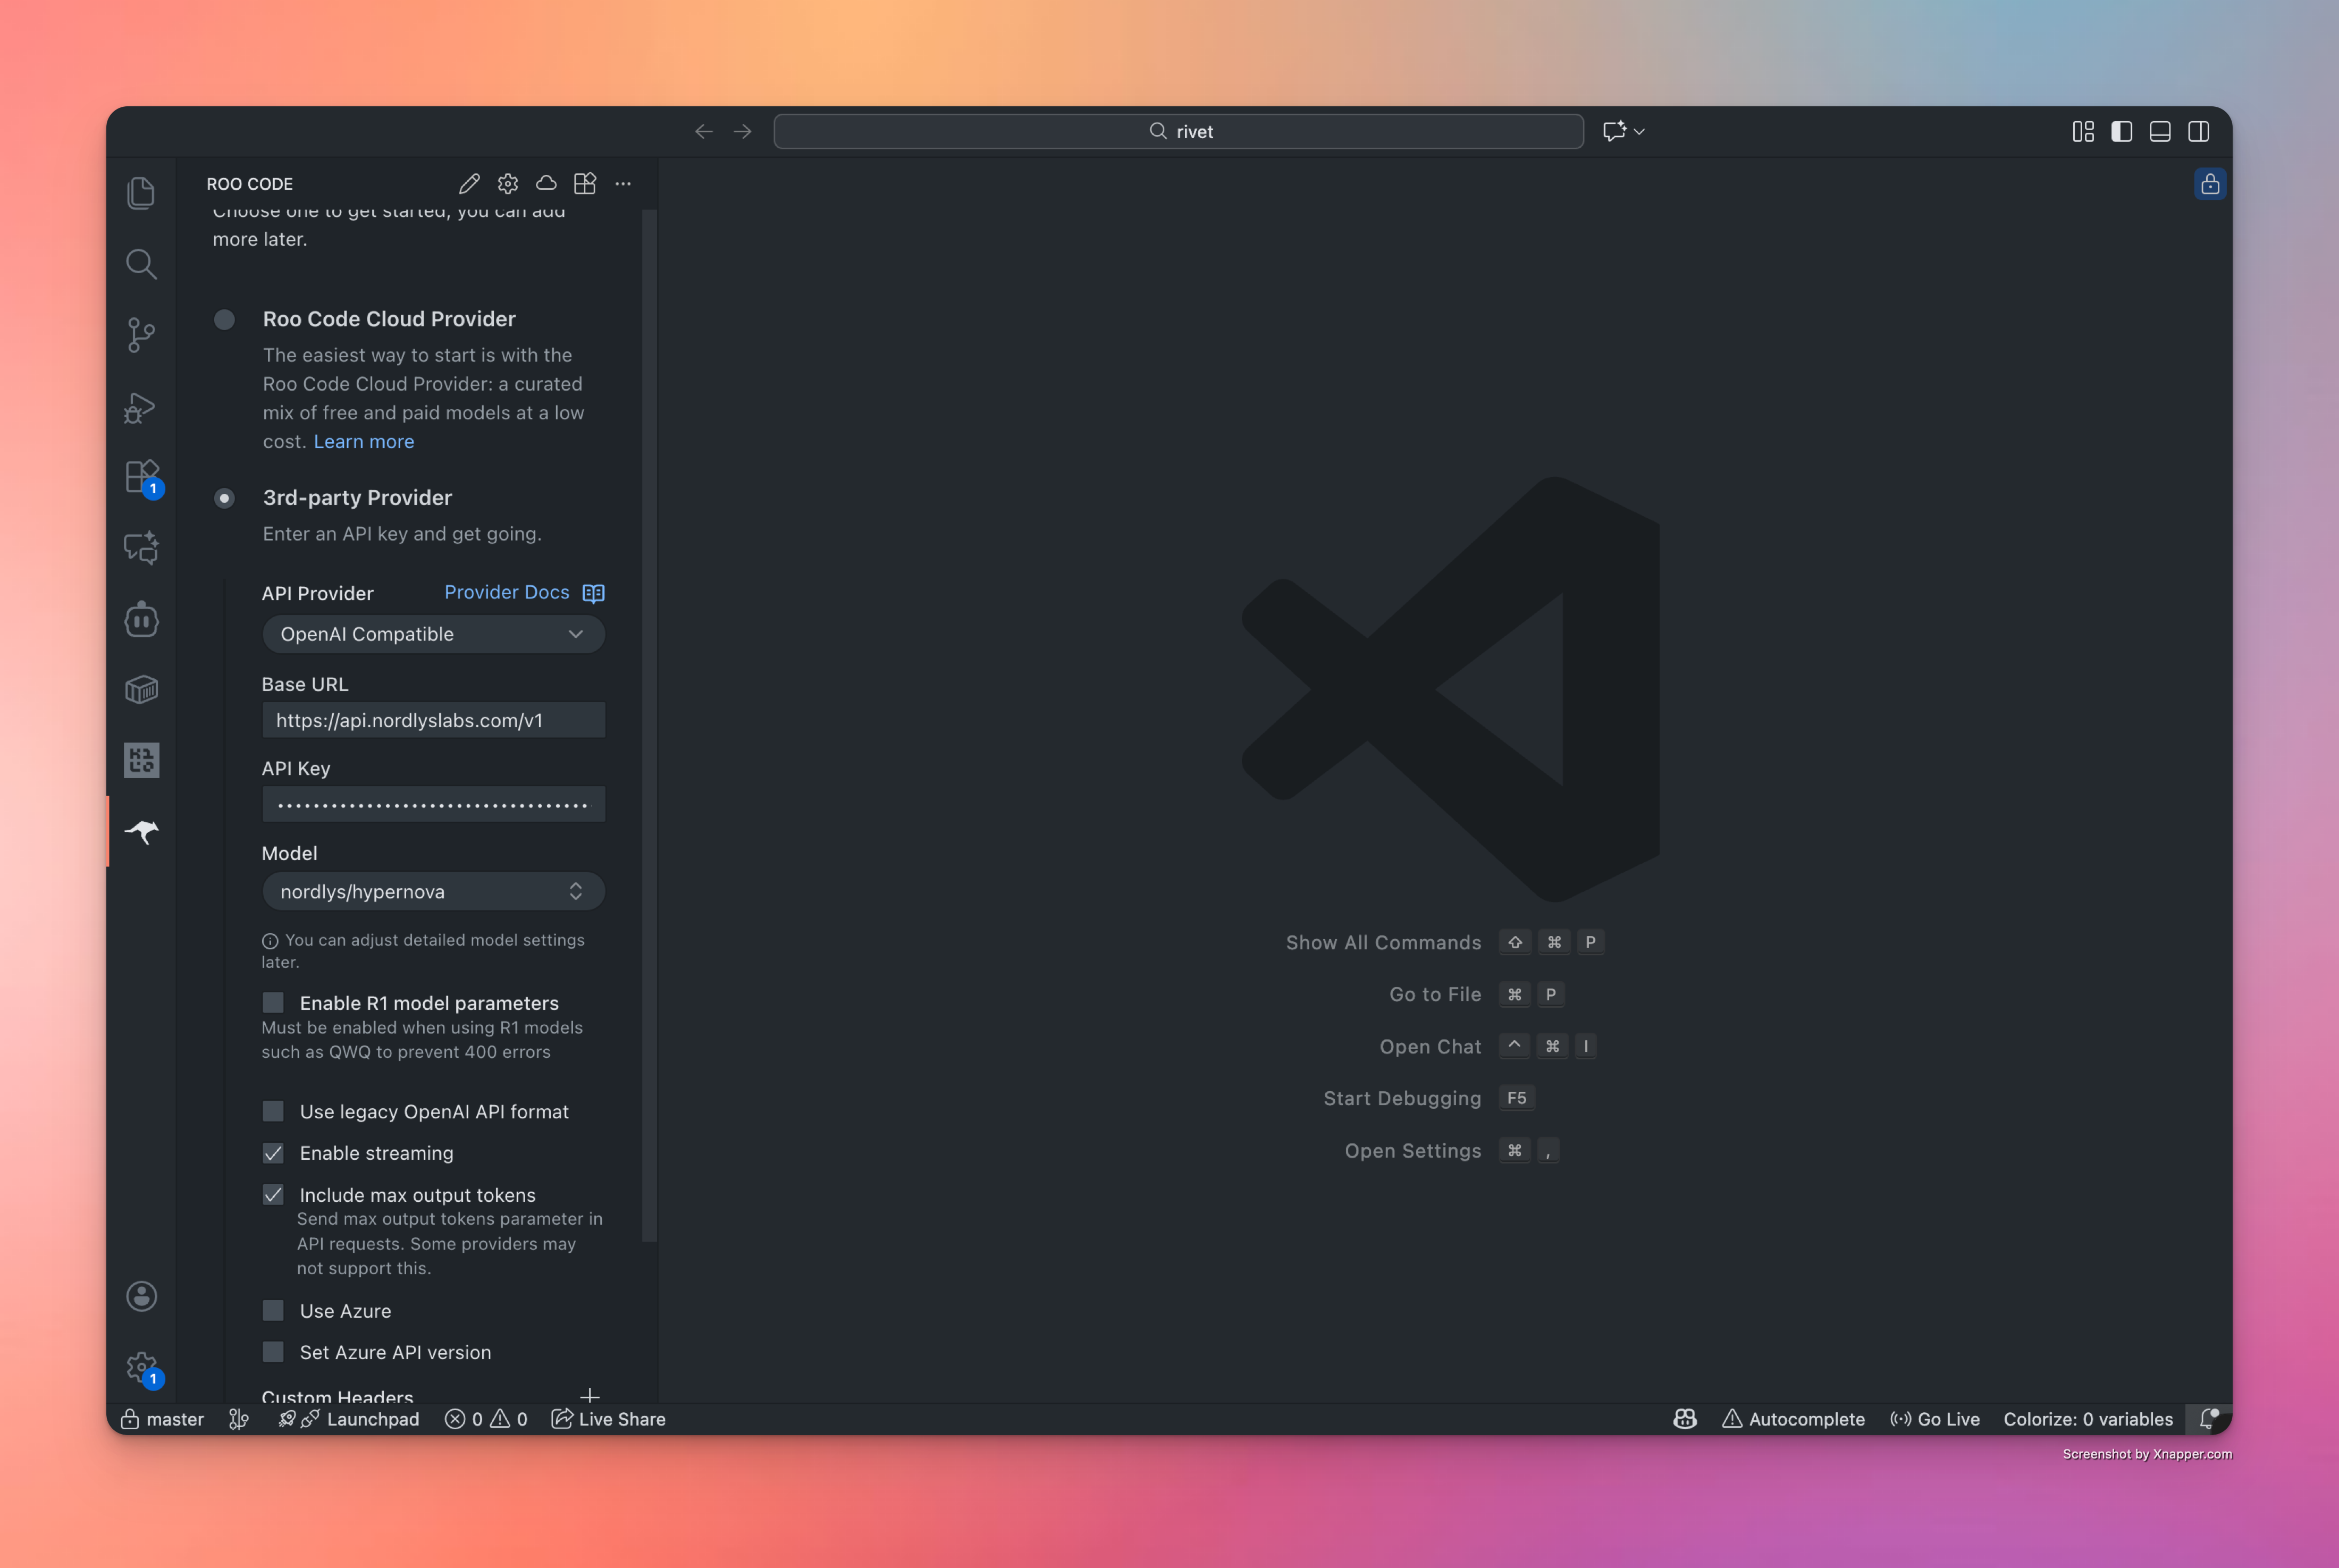Open the screencast dropdown beside the search bar

pos(1622,131)
